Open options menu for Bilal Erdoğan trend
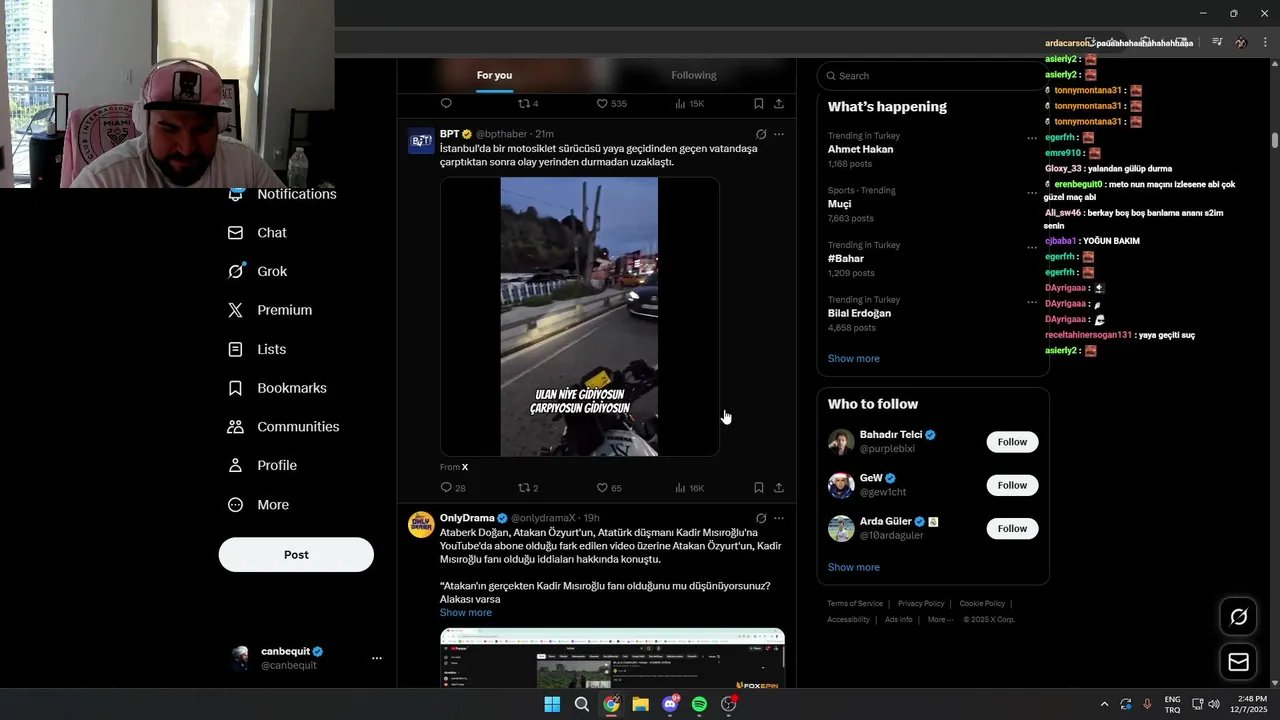 click(1032, 302)
